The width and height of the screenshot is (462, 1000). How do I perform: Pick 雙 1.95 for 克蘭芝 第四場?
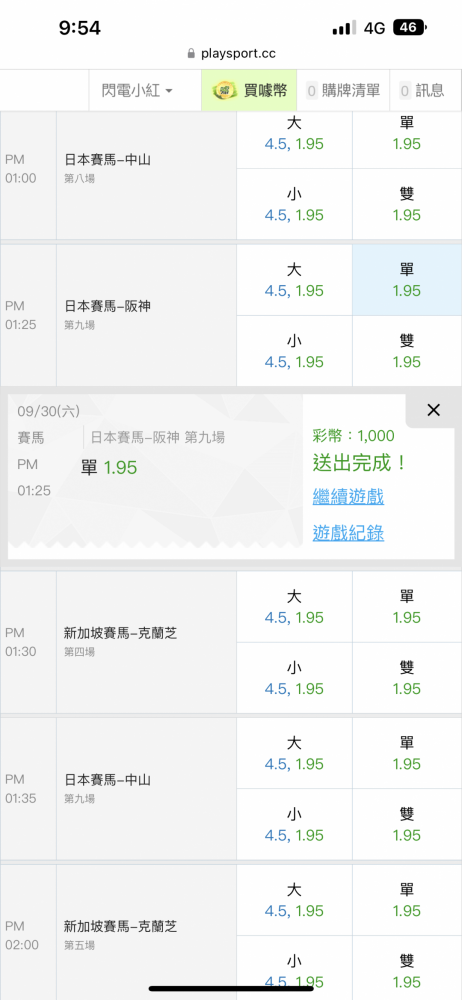click(x=407, y=678)
